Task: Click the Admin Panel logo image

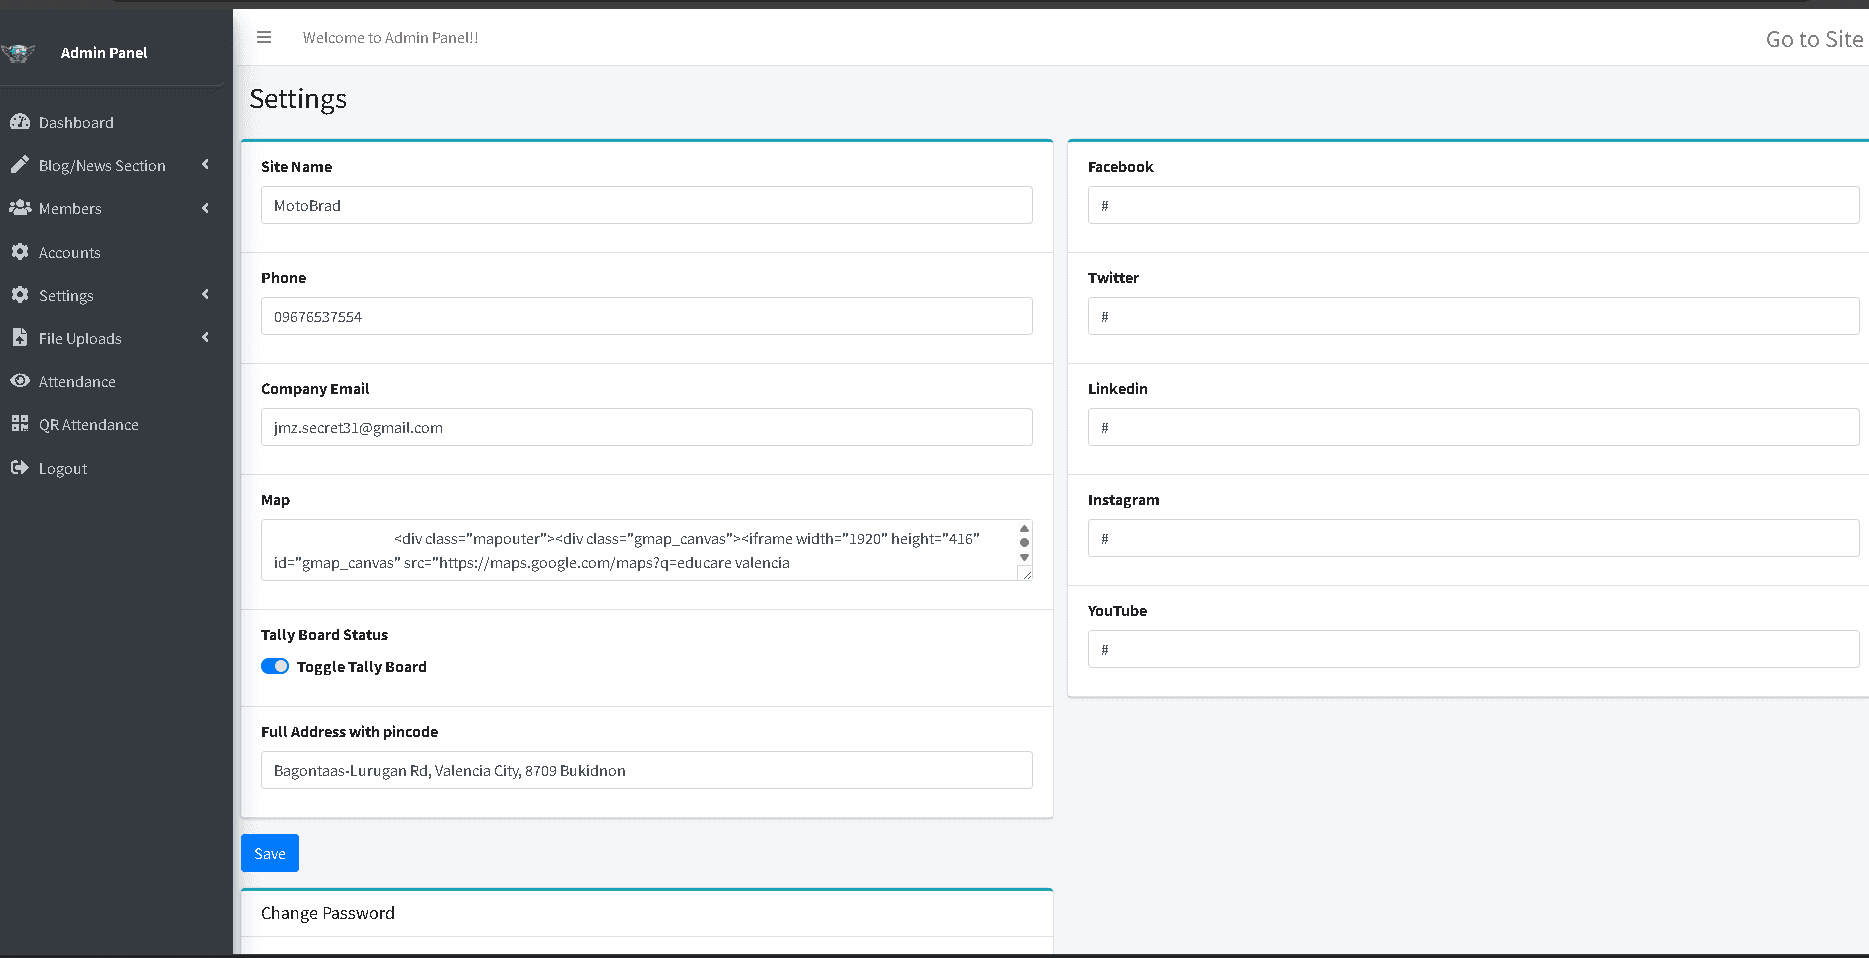Action: (x=18, y=53)
